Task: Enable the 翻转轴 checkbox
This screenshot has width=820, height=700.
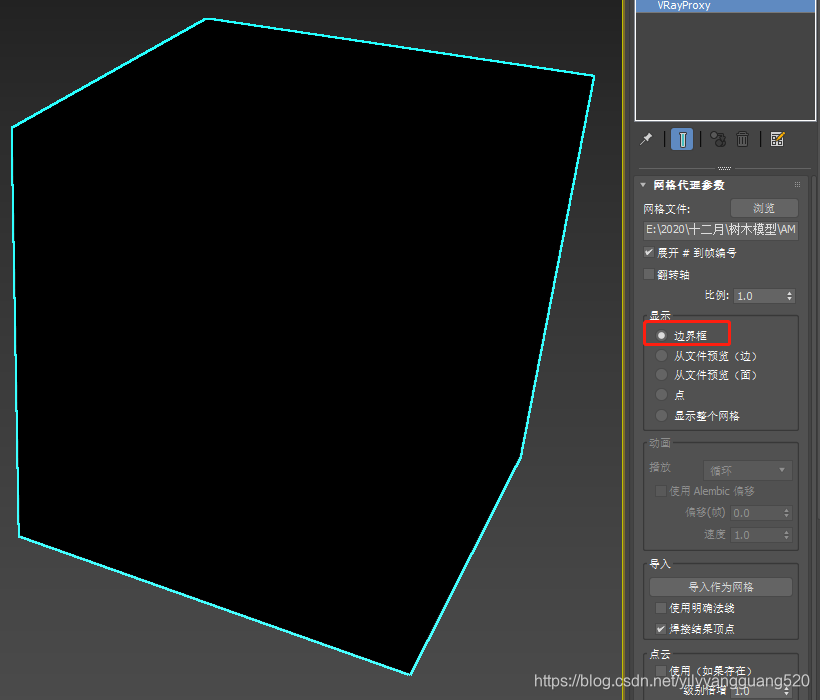Action: tap(649, 274)
